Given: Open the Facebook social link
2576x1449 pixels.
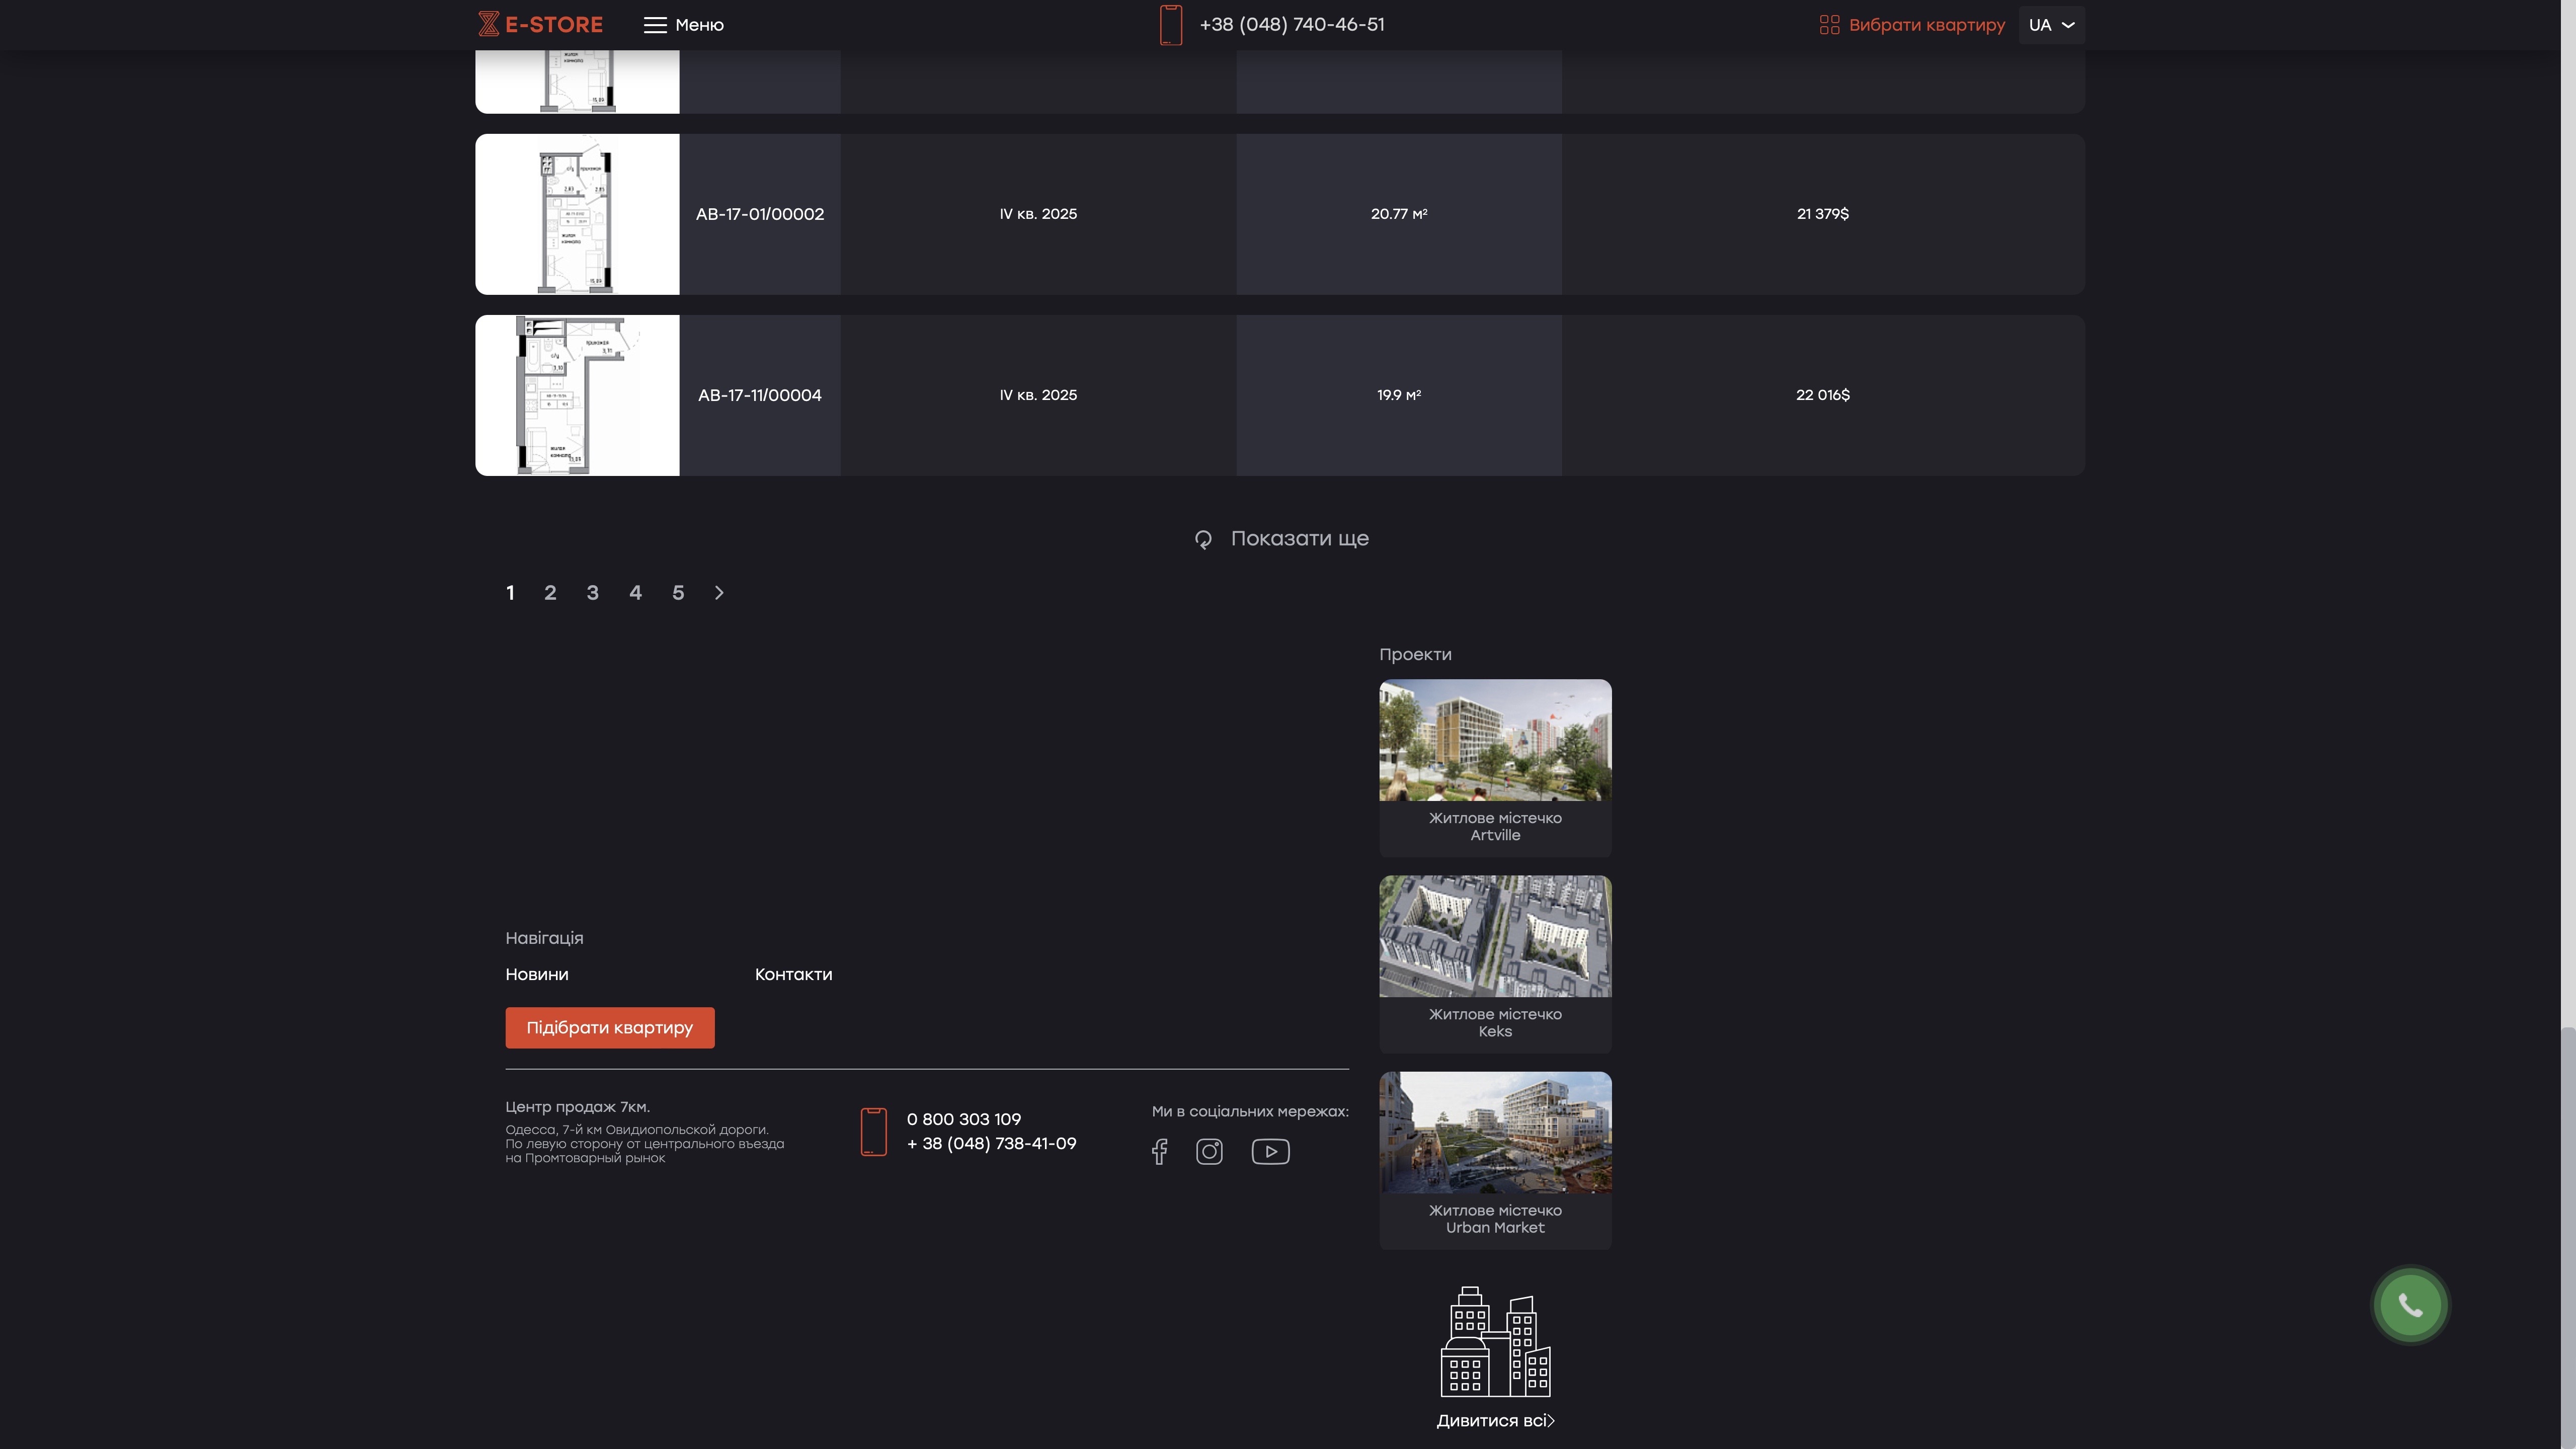Looking at the screenshot, I should point(1159,1151).
